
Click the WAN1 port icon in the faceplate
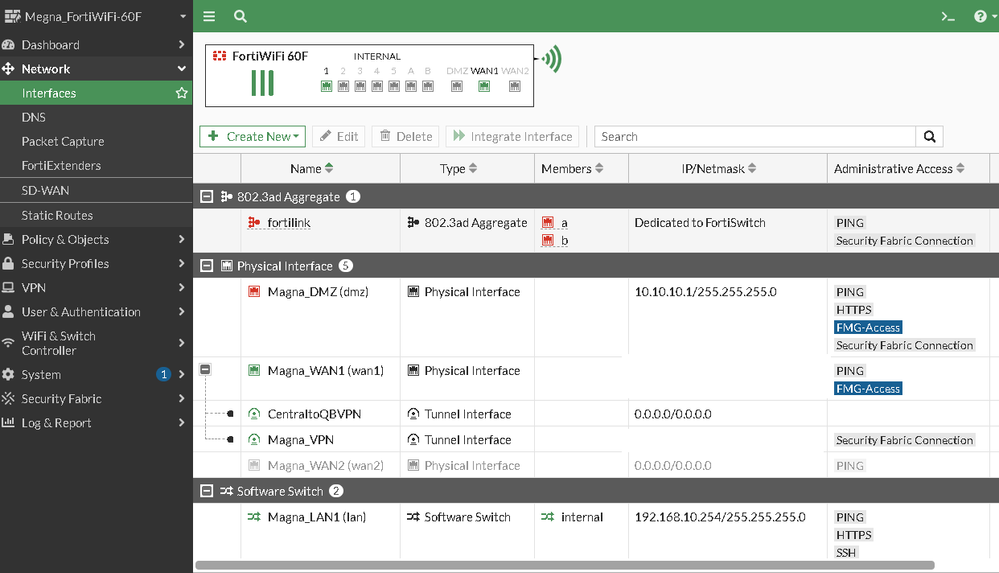484,86
